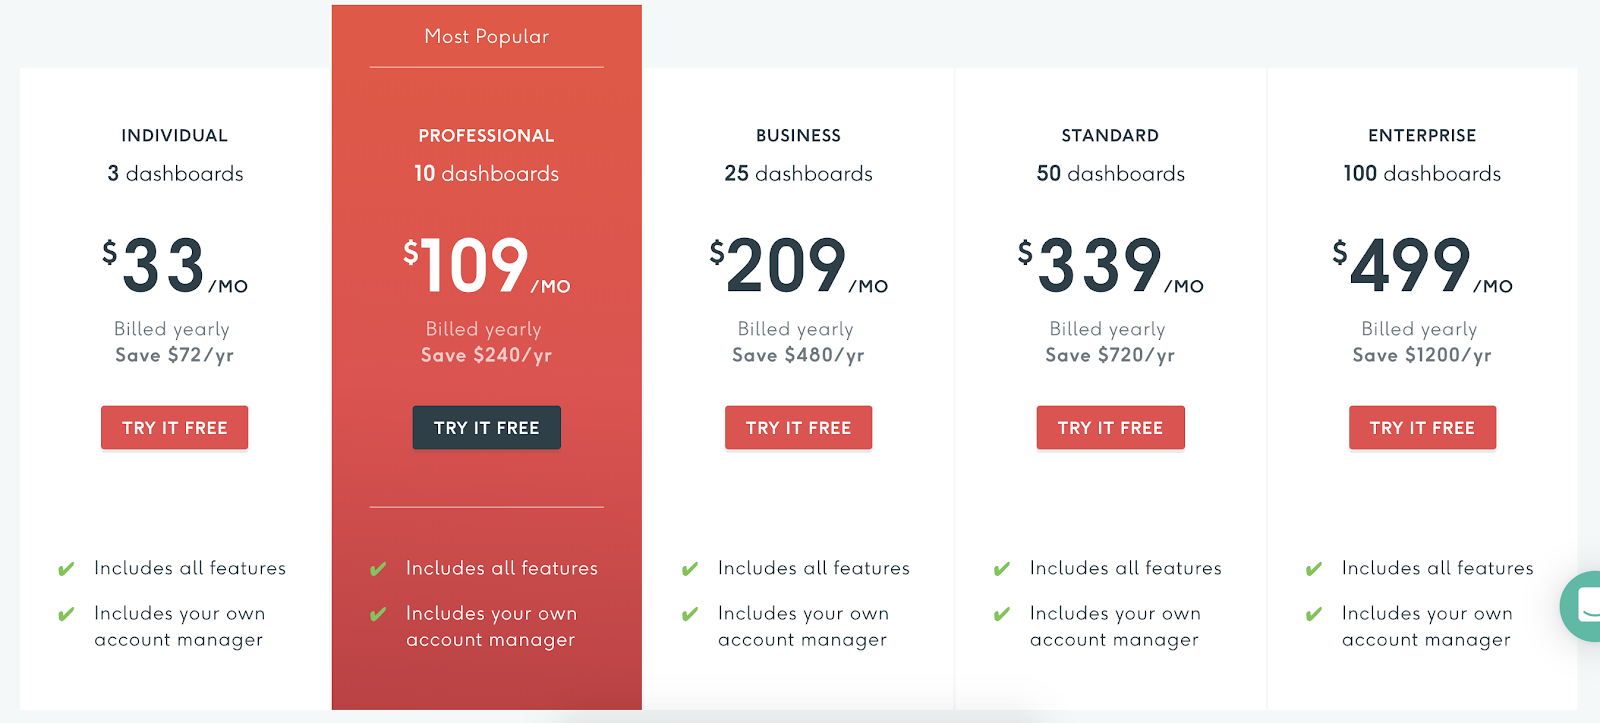1600x723 pixels.
Task: Click the ENTERPRISE plan heading
Action: click(1422, 136)
